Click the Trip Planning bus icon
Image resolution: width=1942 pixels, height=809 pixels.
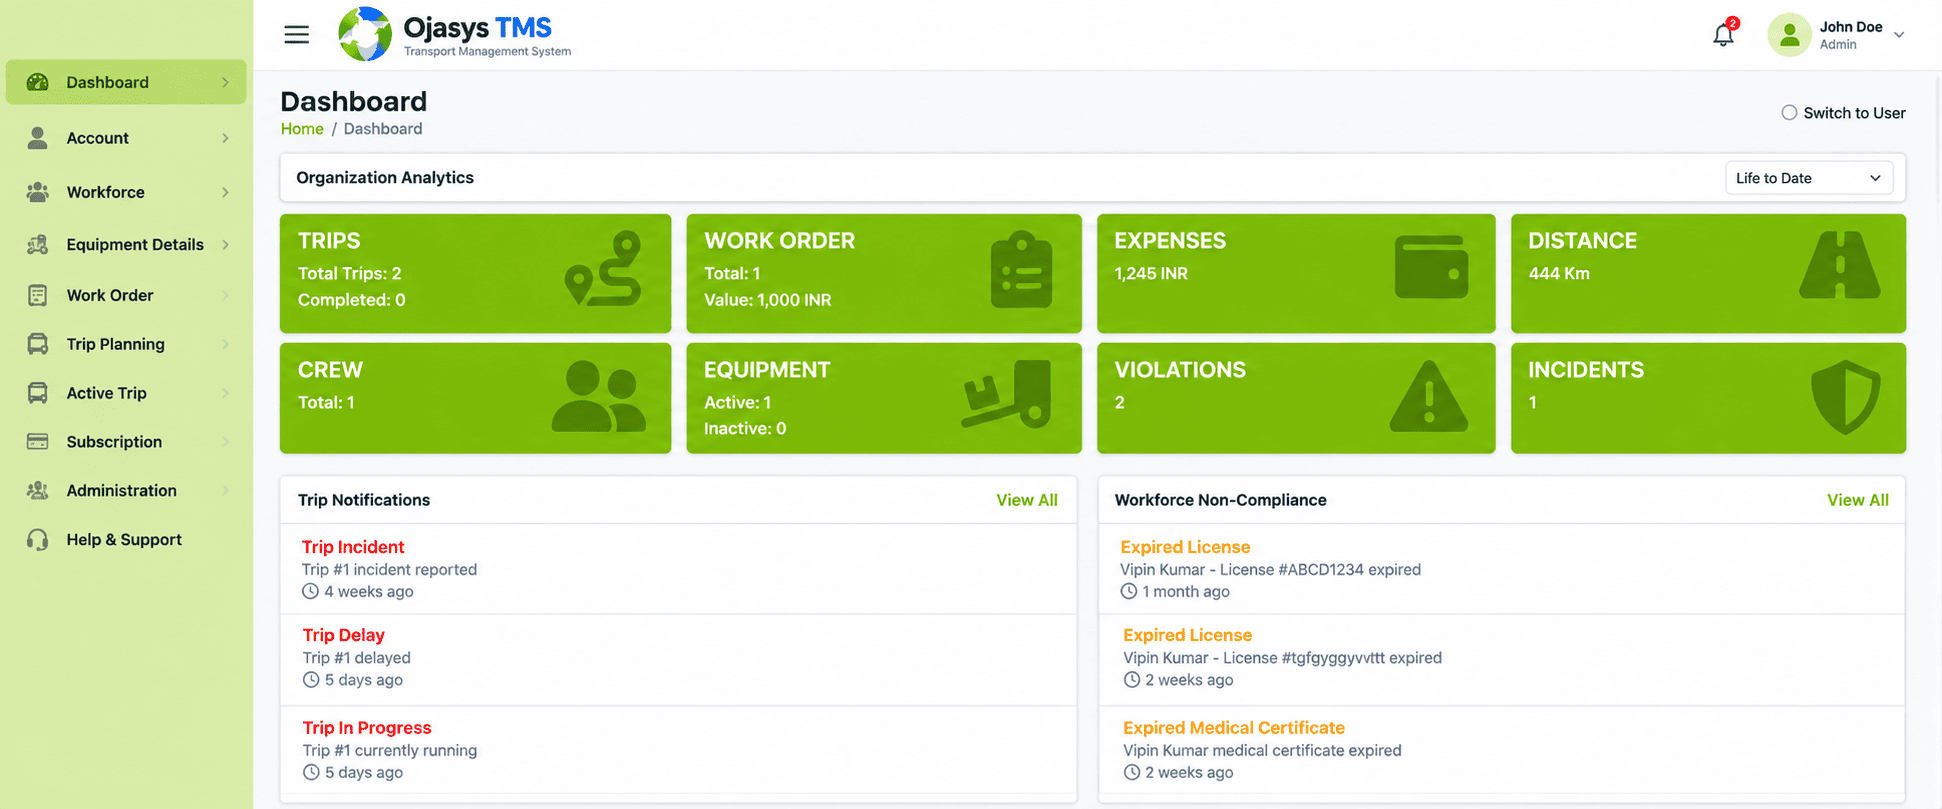[x=38, y=344]
